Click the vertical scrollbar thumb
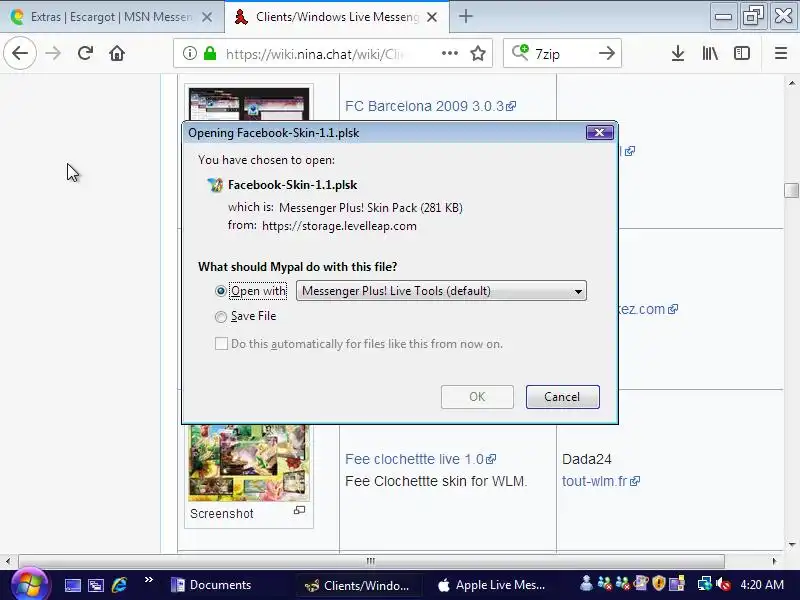This screenshot has width=800, height=600. click(791, 190)
